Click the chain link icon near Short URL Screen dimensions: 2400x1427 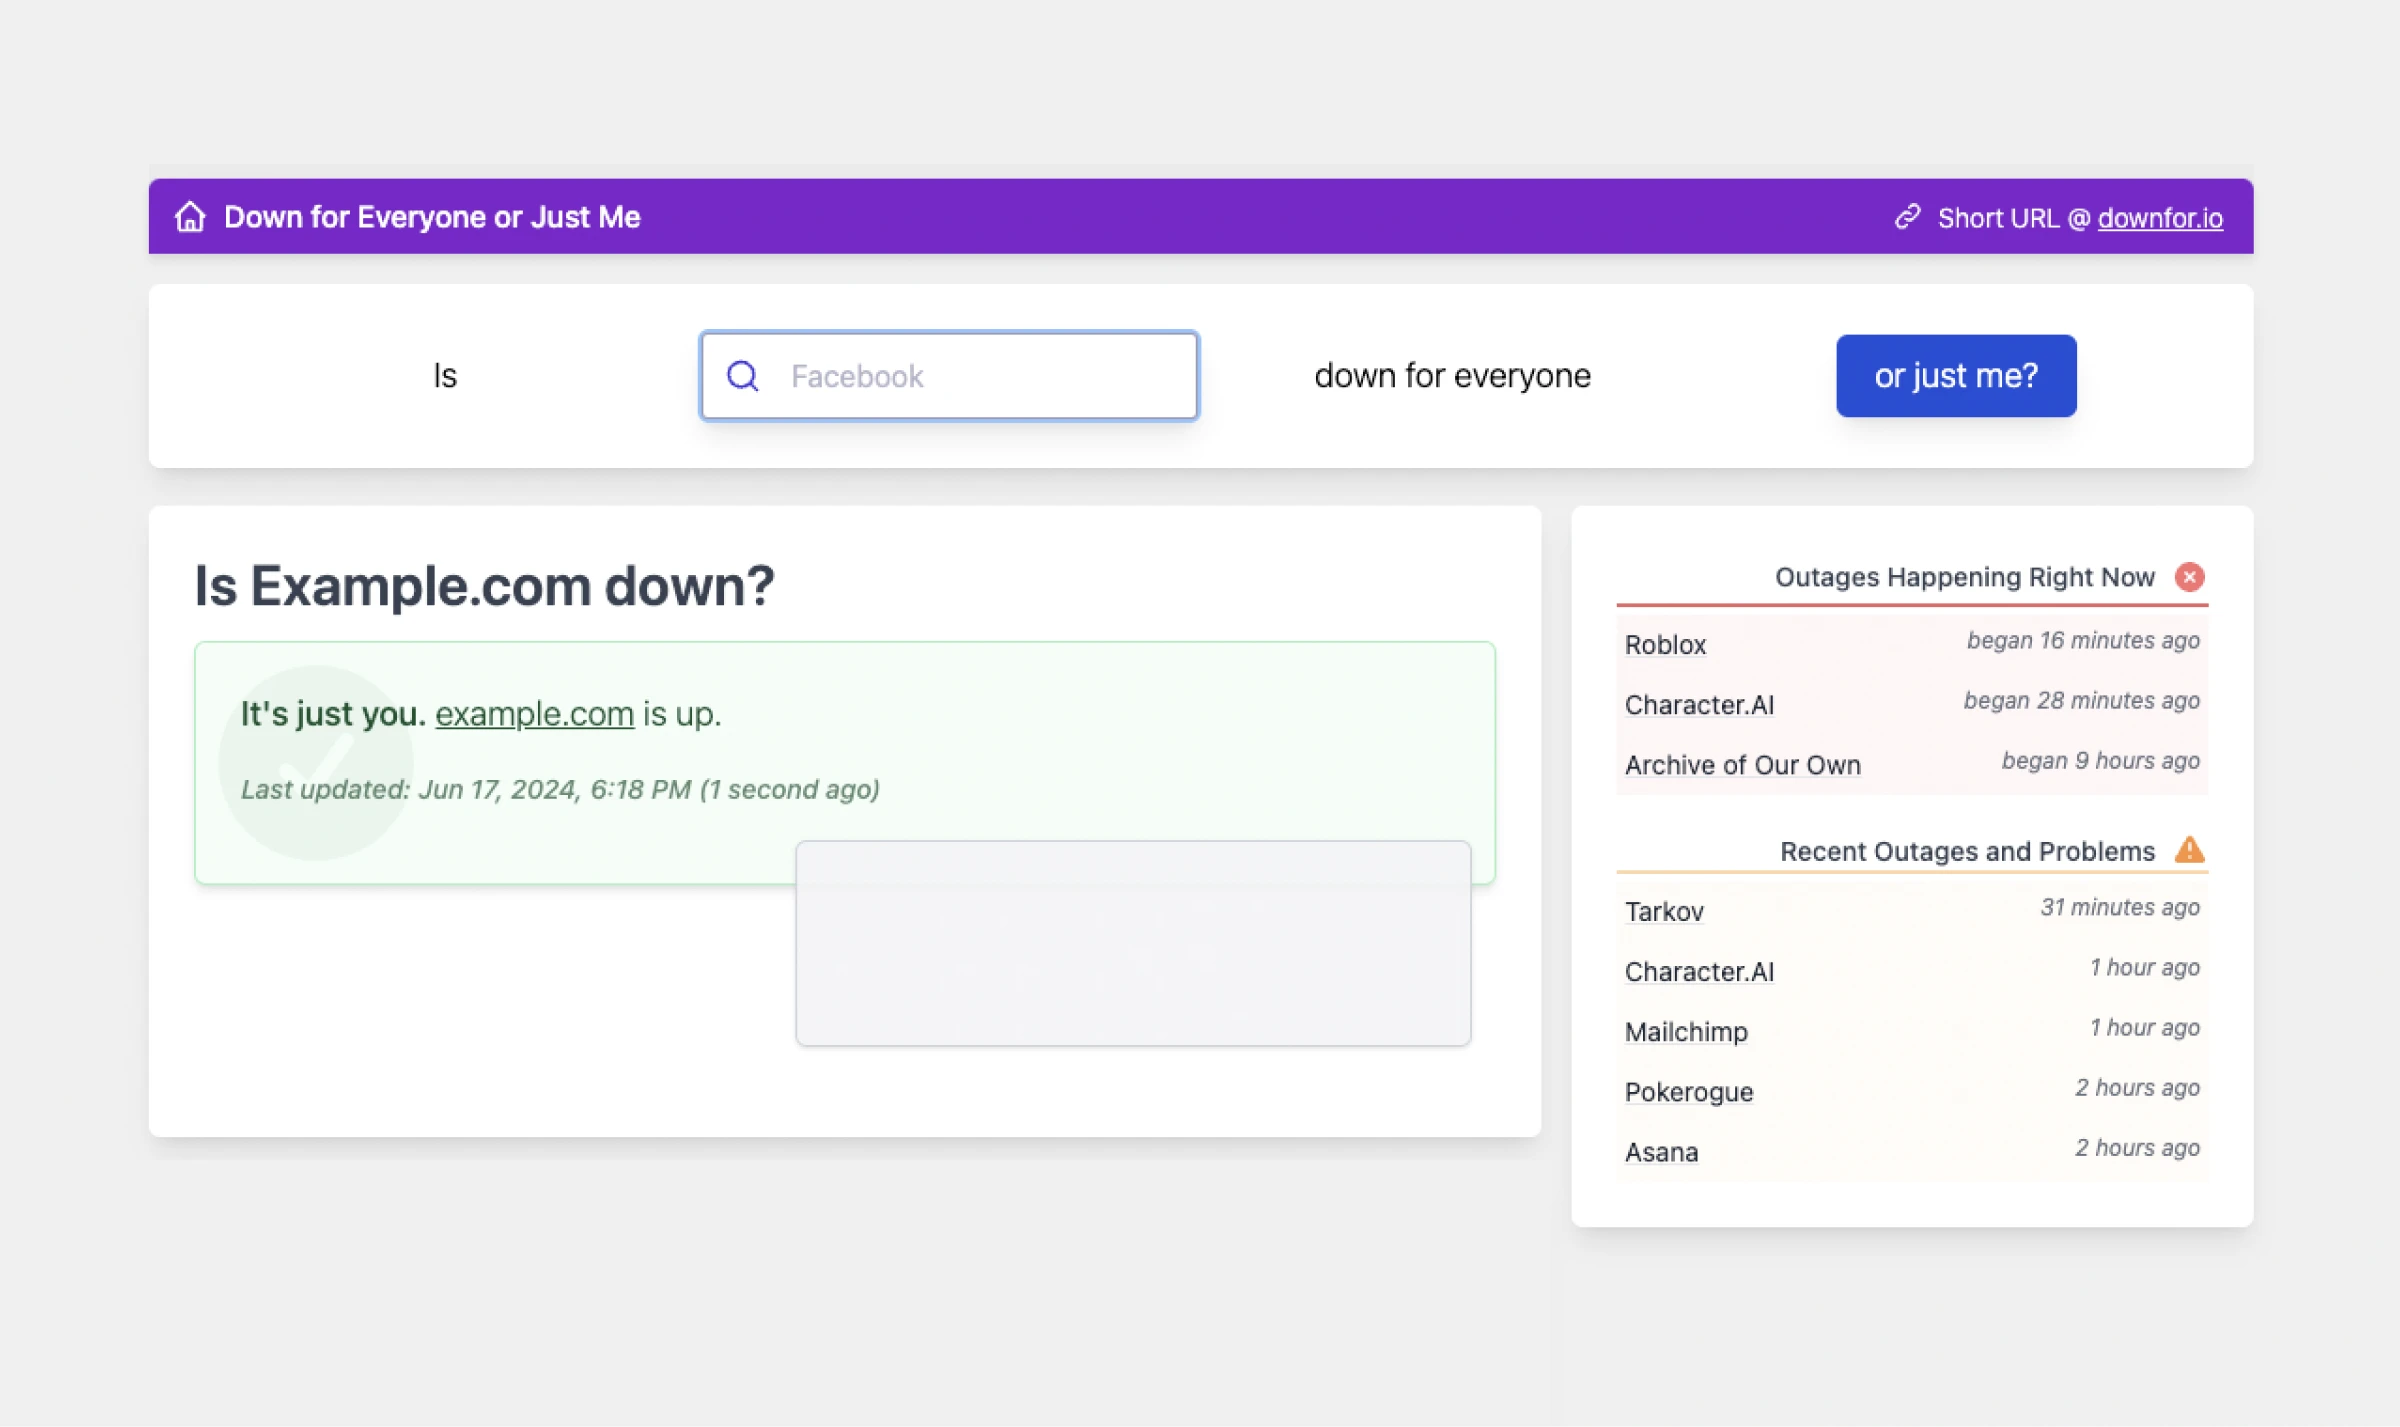(1908, 217)
